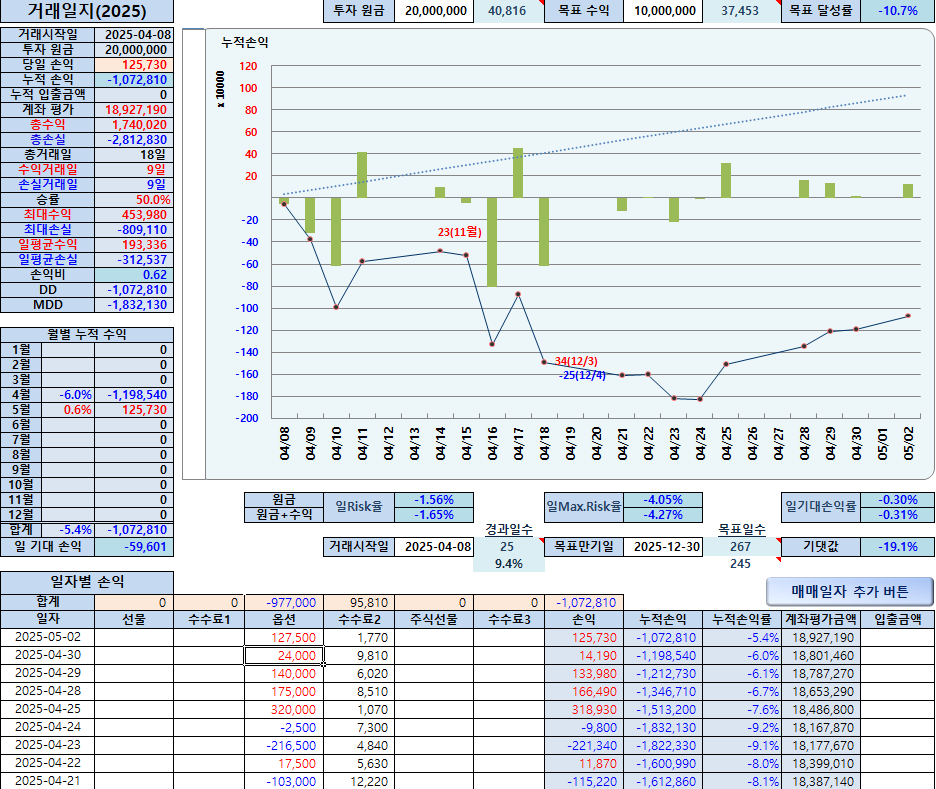Select the 총수익 value 1,740,020

pos(134,125)
